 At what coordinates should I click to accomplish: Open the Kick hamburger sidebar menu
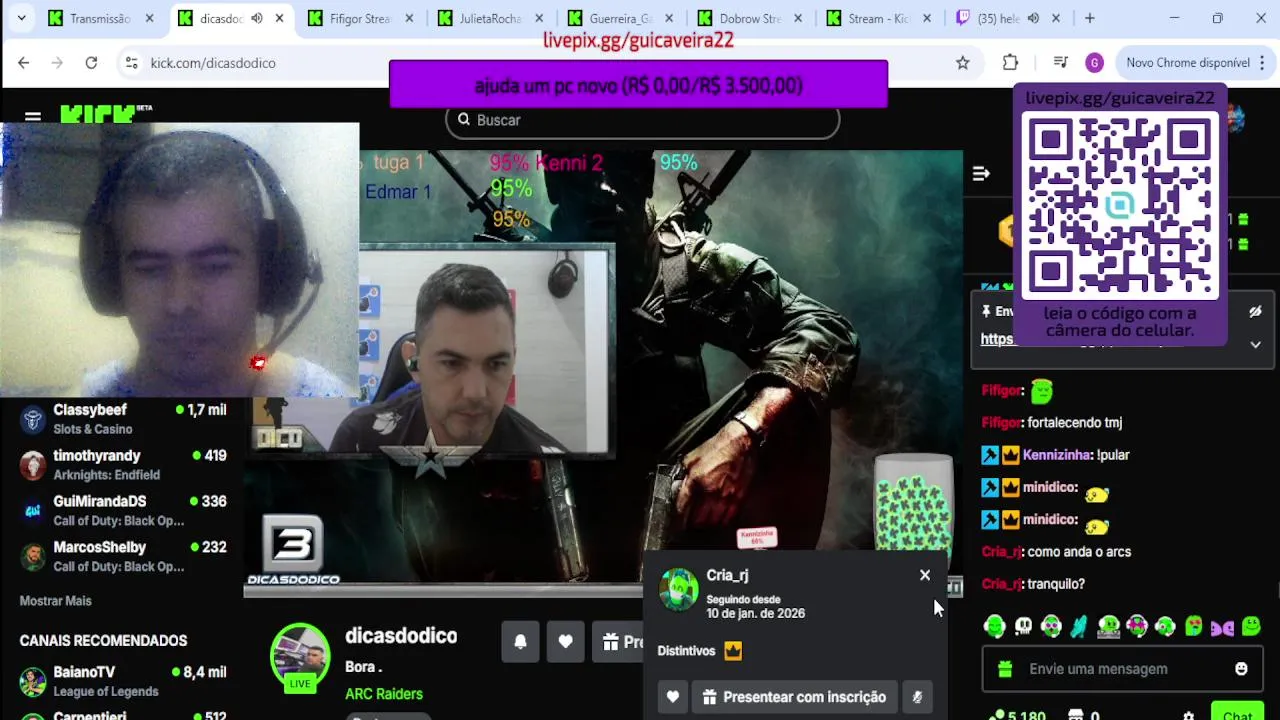click(32, 116)
